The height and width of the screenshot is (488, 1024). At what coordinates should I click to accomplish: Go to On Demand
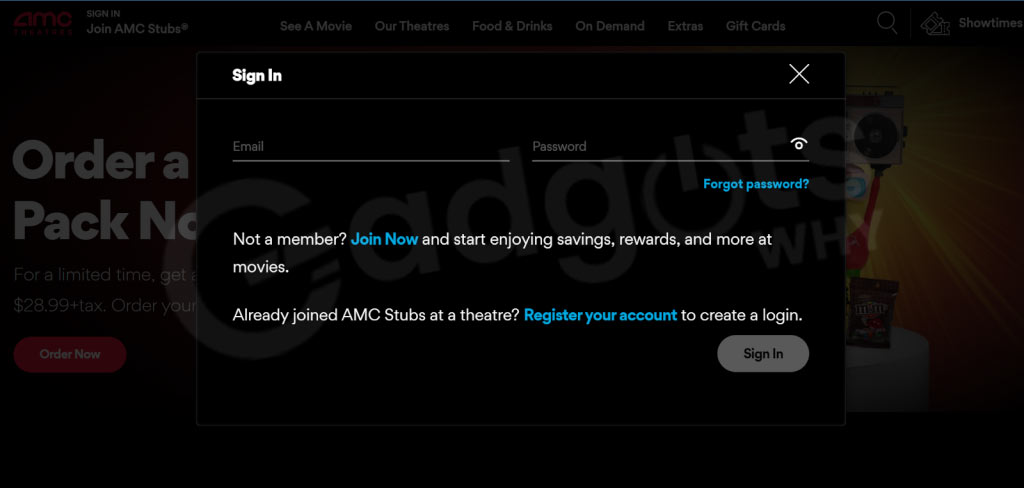click(610, 26)
